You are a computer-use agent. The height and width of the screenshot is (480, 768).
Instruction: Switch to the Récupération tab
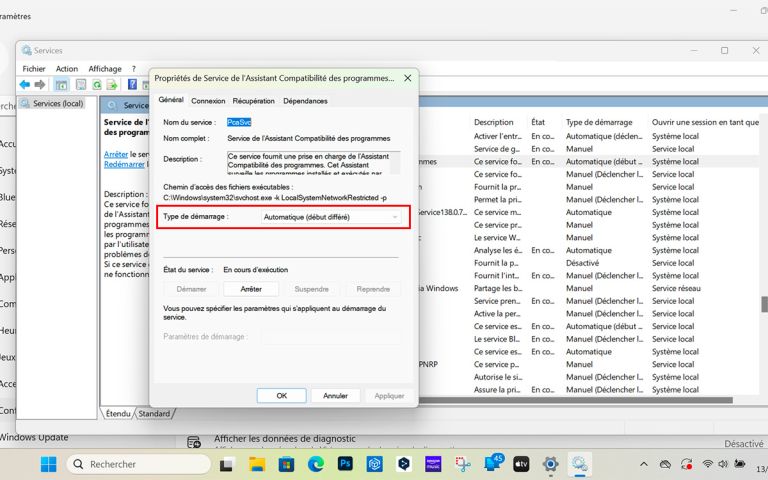click(254, 101)
